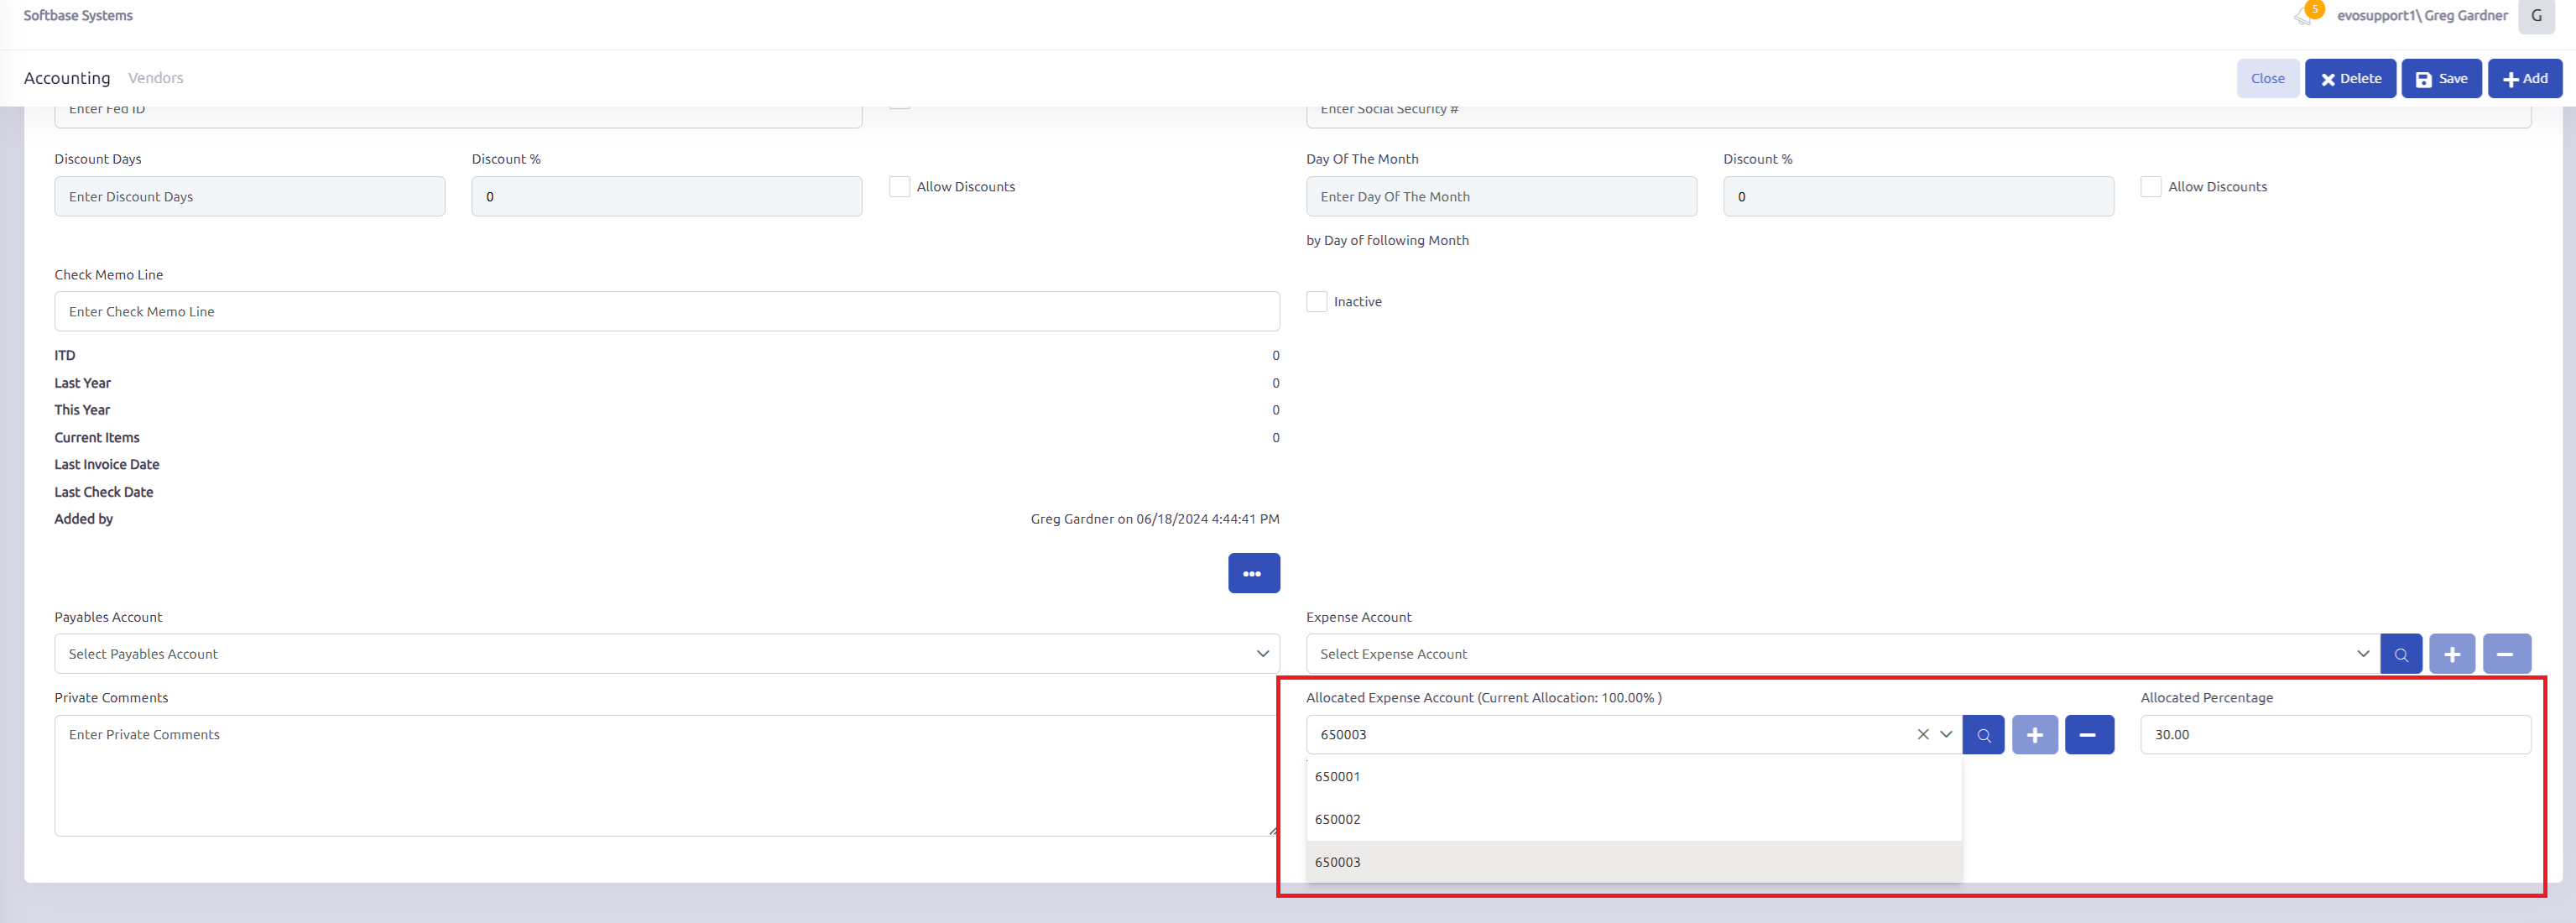Screen dimensions: 2576x923
Task: Click the Save button
Action: pyautogui.click(x=2441, y=79)
